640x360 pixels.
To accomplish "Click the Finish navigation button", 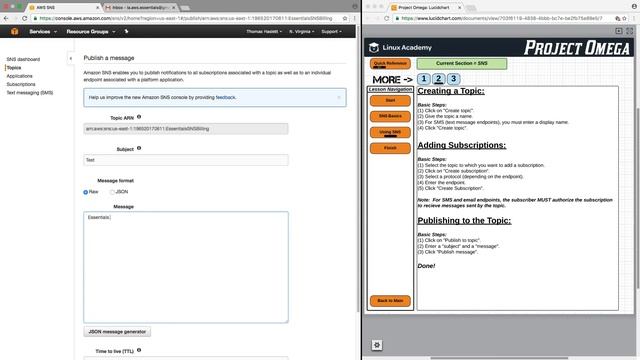I will click(x=390, y=148).
